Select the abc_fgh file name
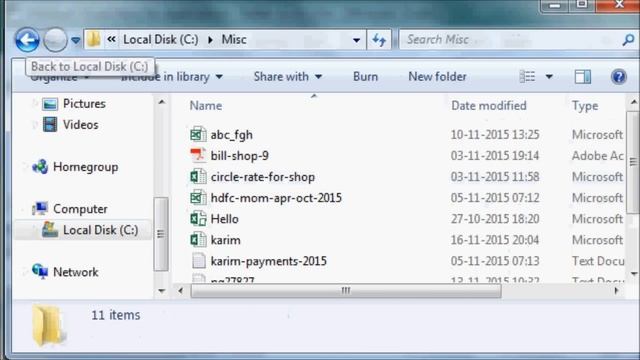Image resolution: width=640 pixels, height=360 pixels. (x=231, y=135)
